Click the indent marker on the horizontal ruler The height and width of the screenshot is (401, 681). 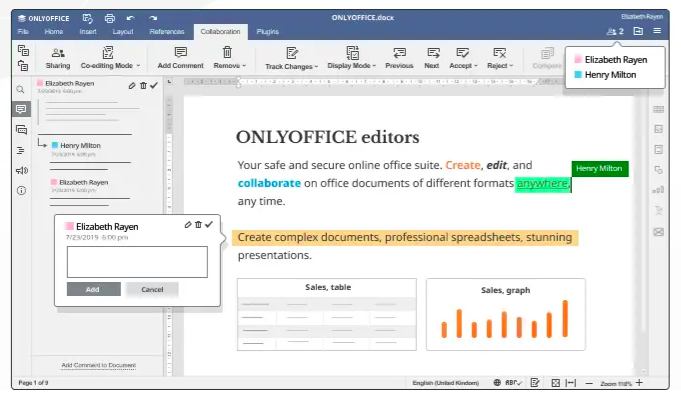pyautogui.click(x=238, y=82)
